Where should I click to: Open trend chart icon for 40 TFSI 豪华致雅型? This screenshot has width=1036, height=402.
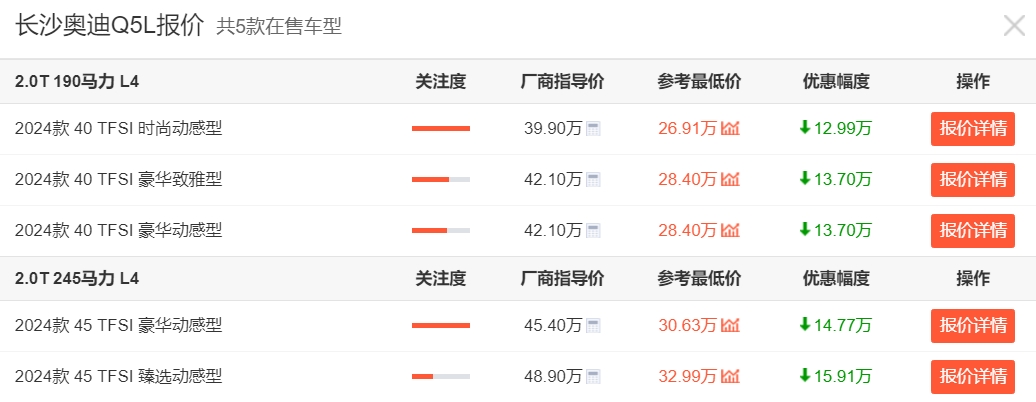730,179
